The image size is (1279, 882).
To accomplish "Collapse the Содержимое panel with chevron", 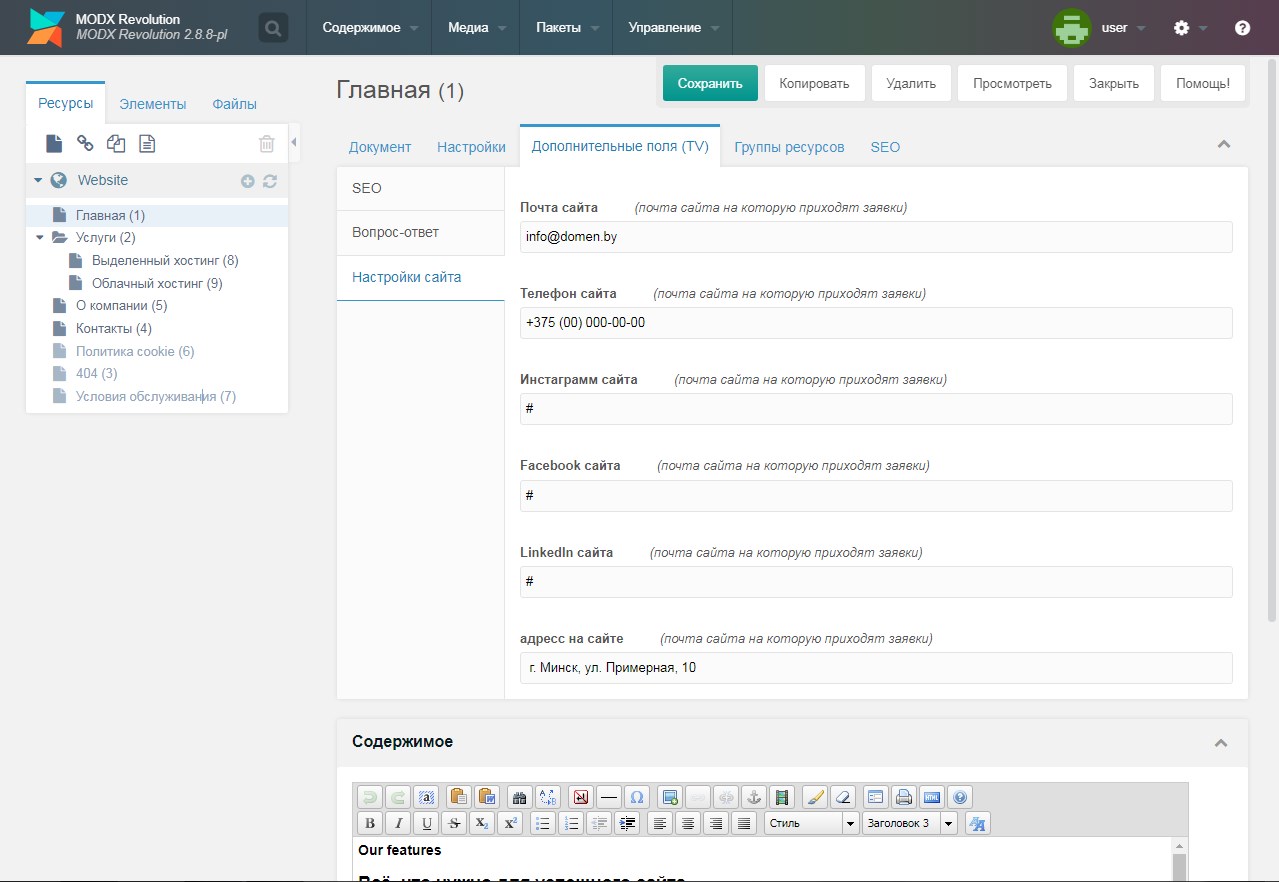I will (x=1220, y=742).
